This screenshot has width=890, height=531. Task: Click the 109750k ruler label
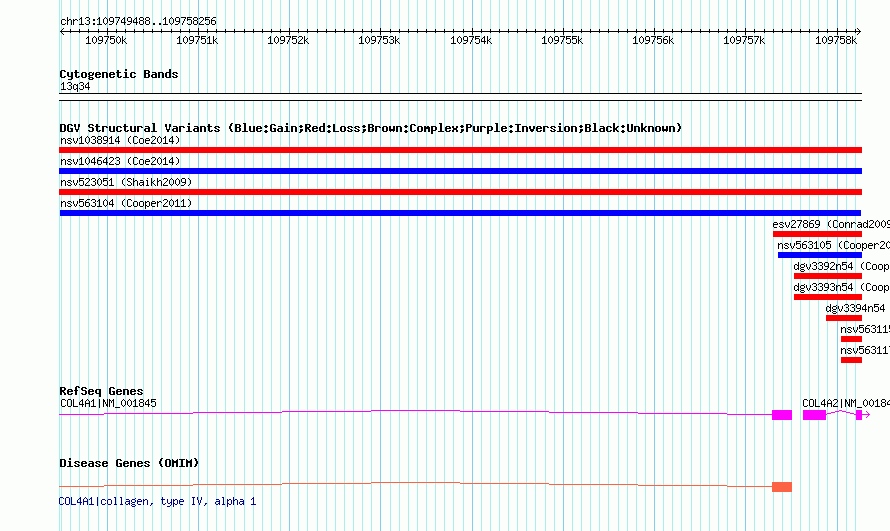click(106, 40)
